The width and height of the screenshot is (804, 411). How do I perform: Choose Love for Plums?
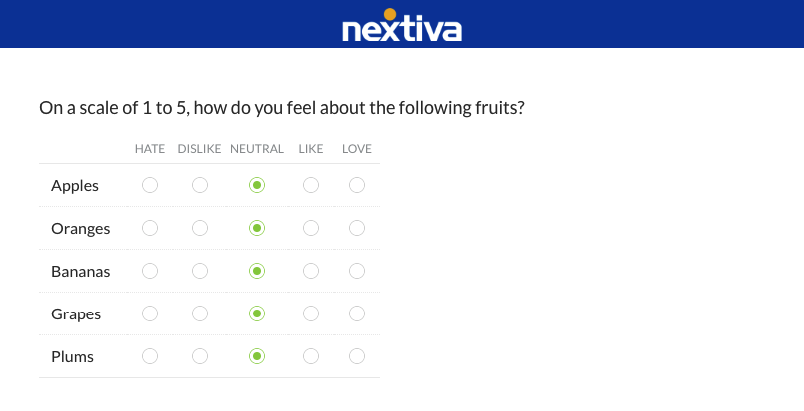click(357, 356)
